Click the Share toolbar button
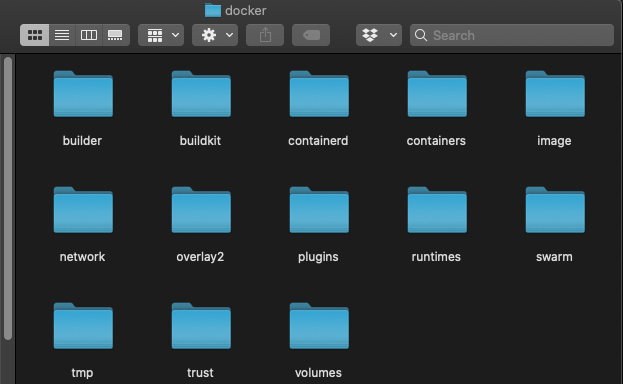Viewport: 623px width, 384px height. 265,35
